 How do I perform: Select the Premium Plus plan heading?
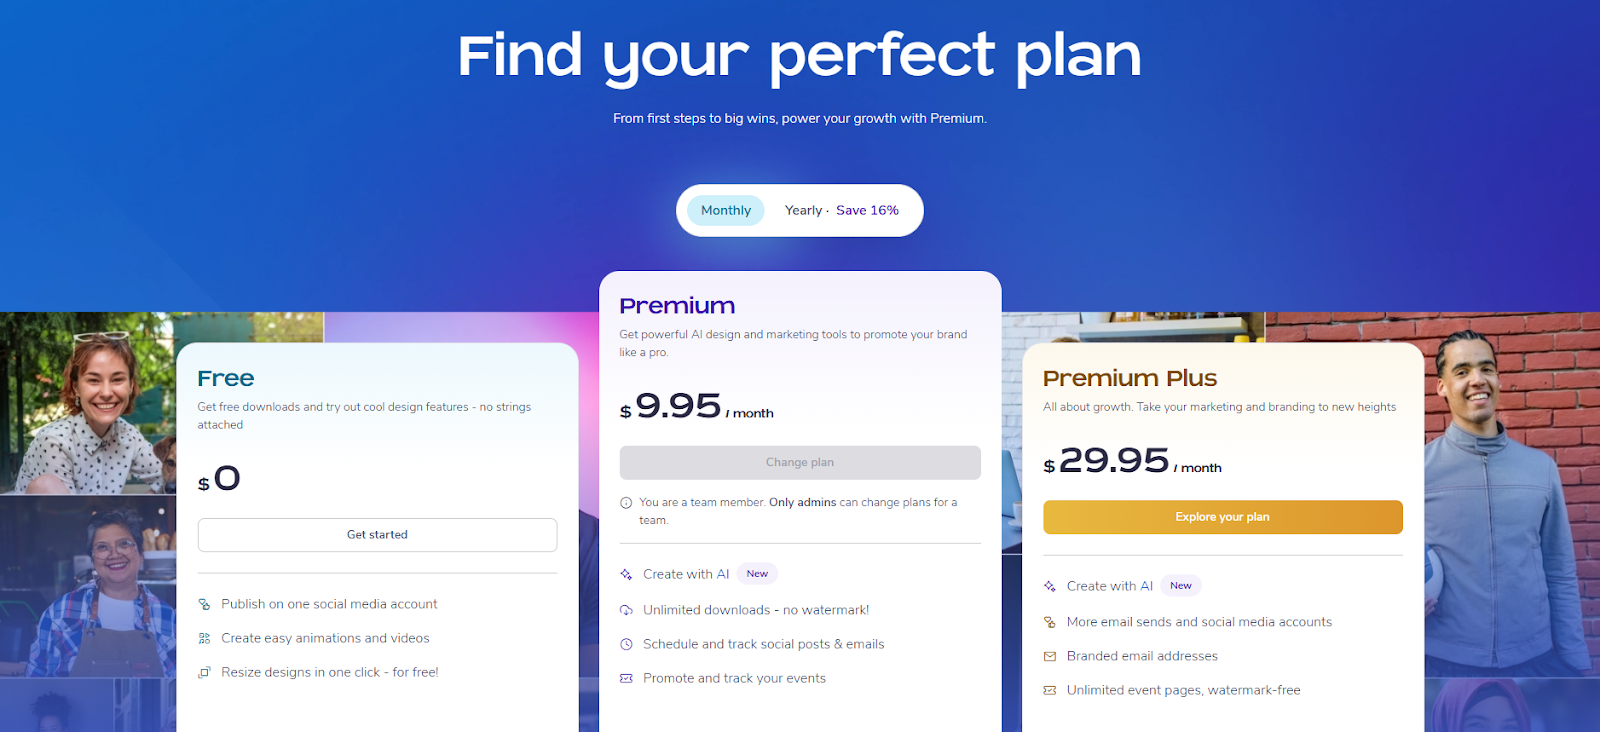1130,378
